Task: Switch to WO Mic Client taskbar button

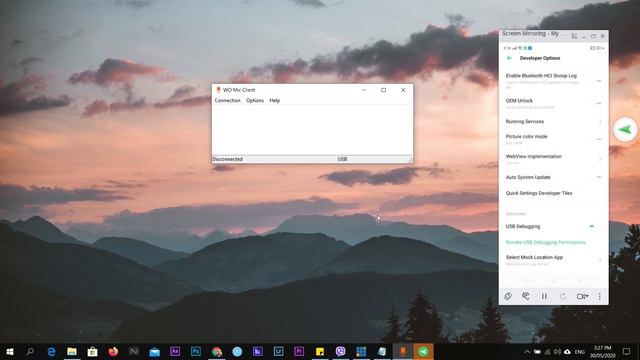Action: (402, 351)
